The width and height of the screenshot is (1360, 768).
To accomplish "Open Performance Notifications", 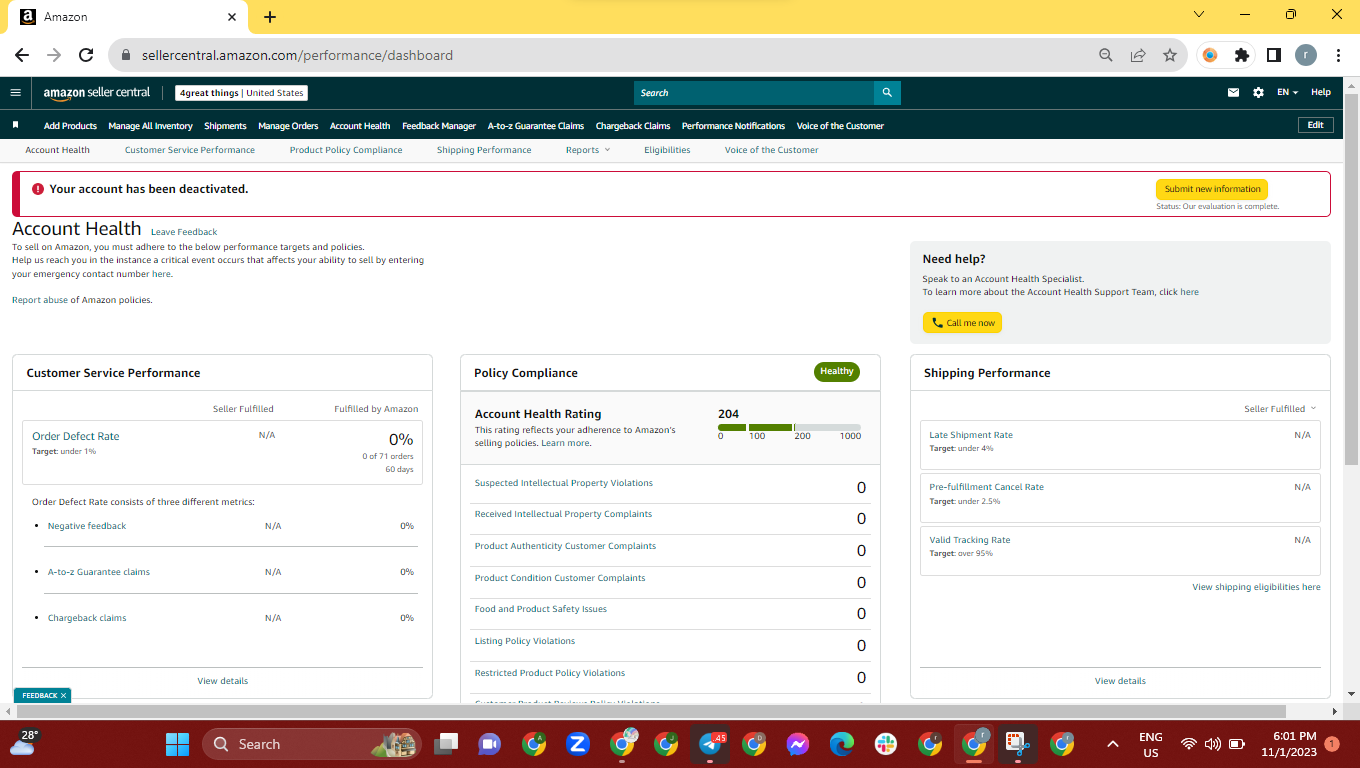I will coord(733,126).
